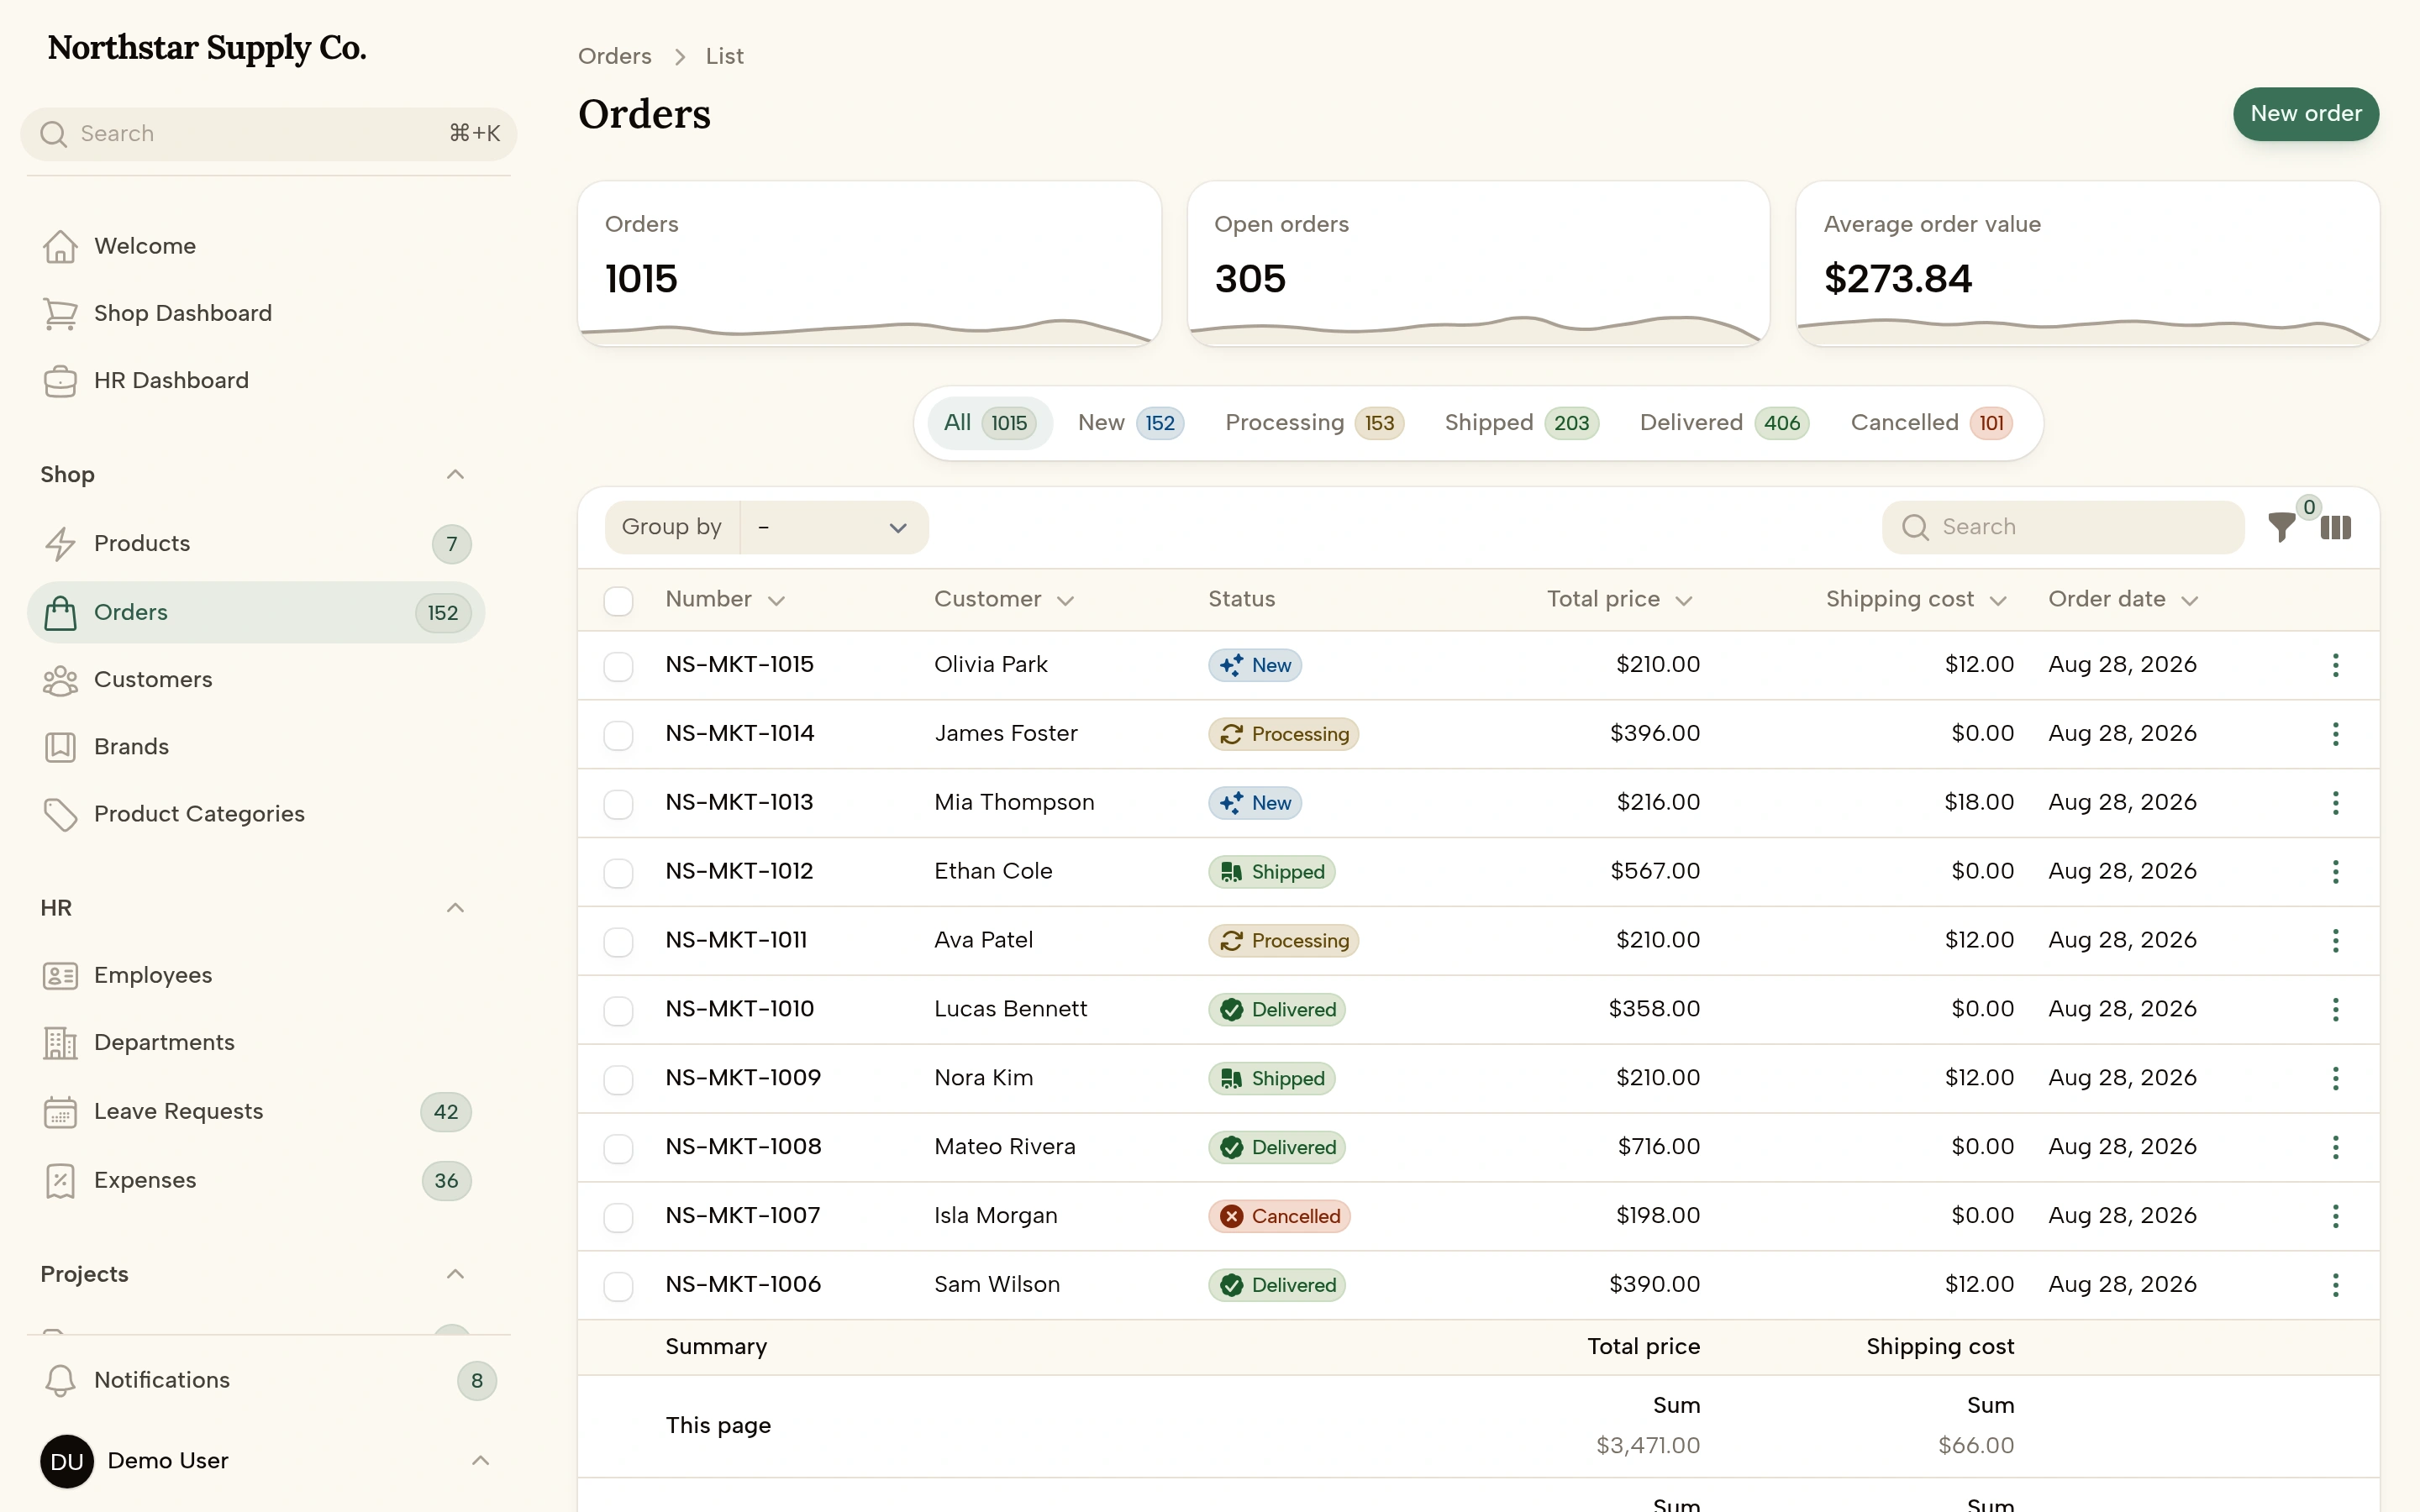Viewport: 2420px width, 1512px height.
Task: Open row actions menu for NS-MKT-1007
Action: (x=2335, y=1215)
